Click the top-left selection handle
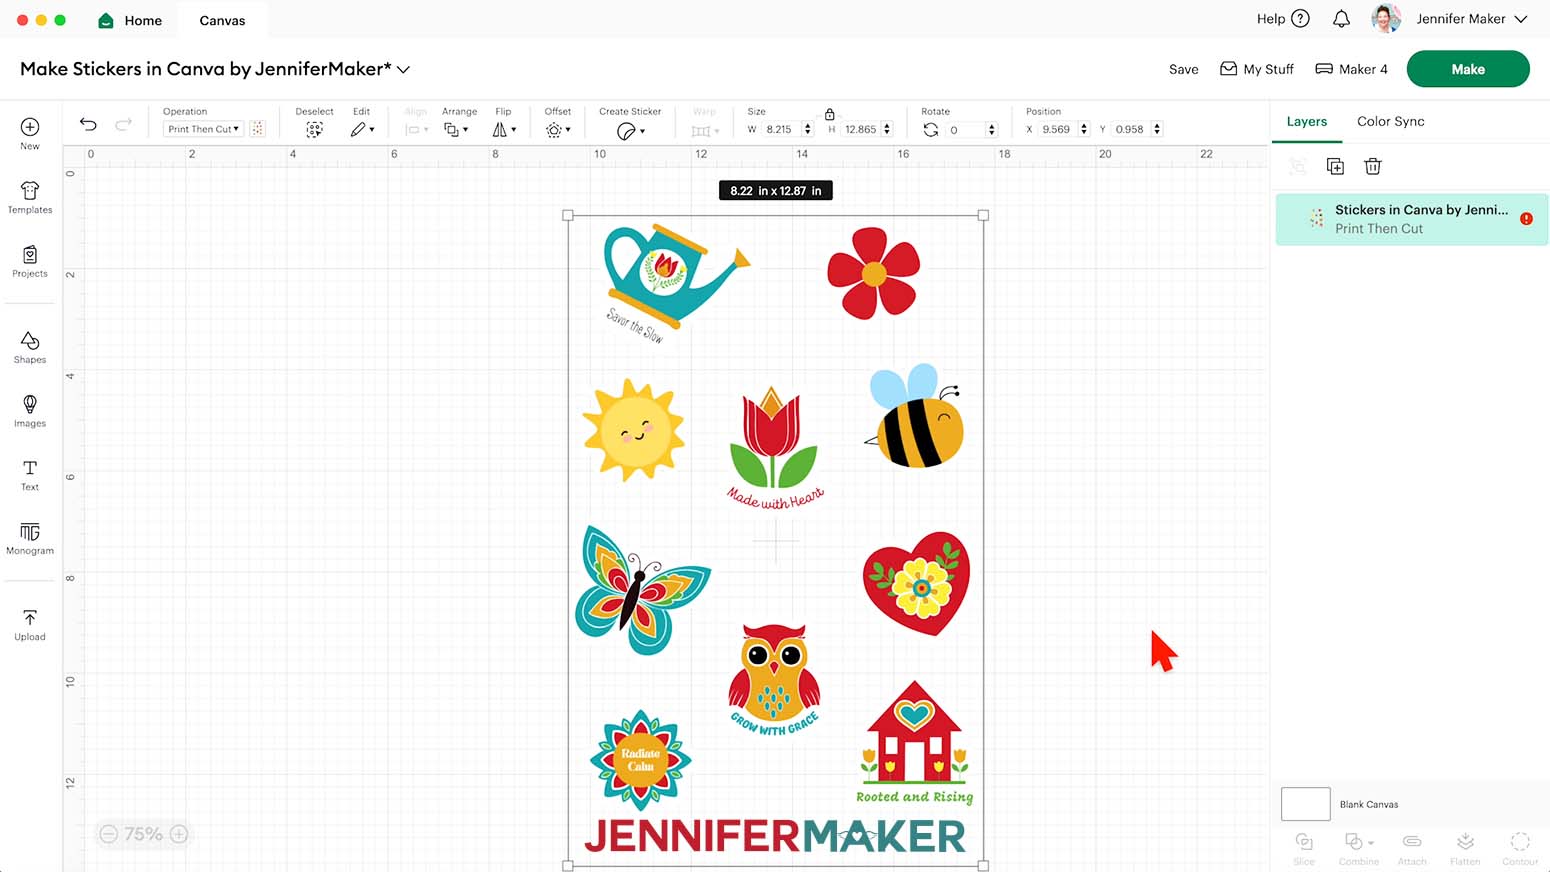1550x872 pixels. click(x=568, y=215)
